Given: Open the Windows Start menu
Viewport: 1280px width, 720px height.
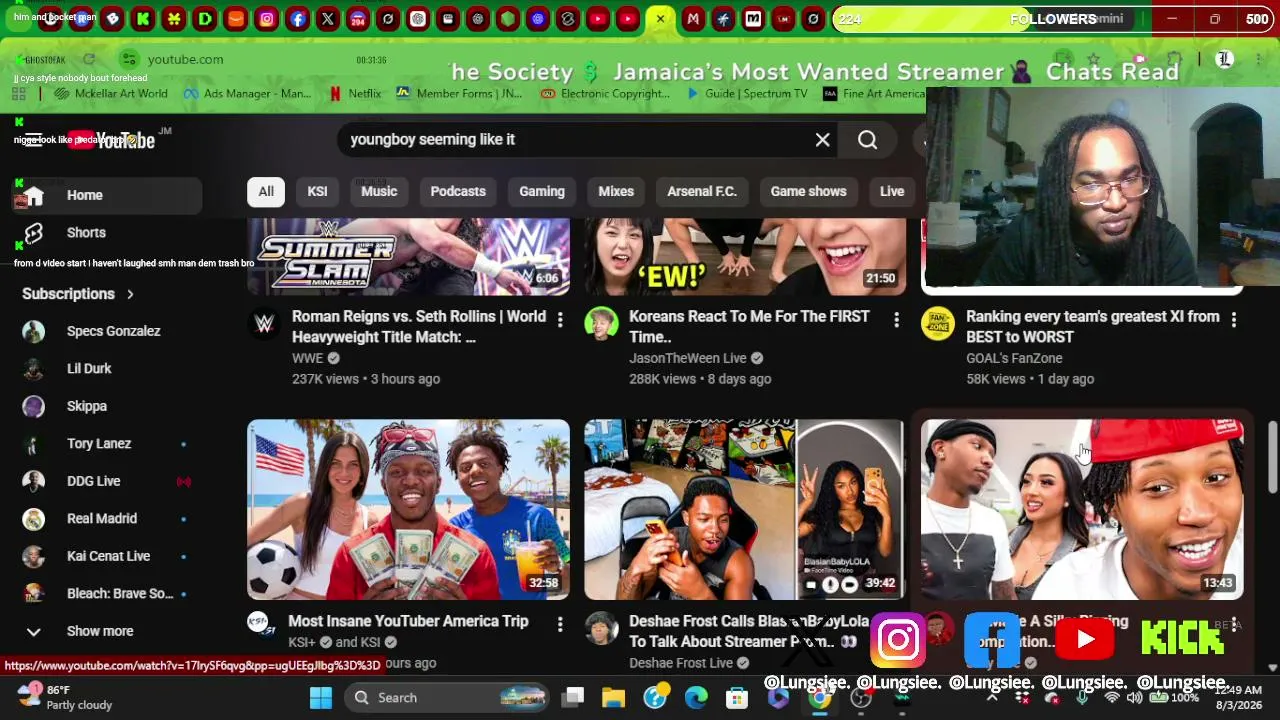Looking at the screenshot, I should pyautogui.click(x=321, y=698).
